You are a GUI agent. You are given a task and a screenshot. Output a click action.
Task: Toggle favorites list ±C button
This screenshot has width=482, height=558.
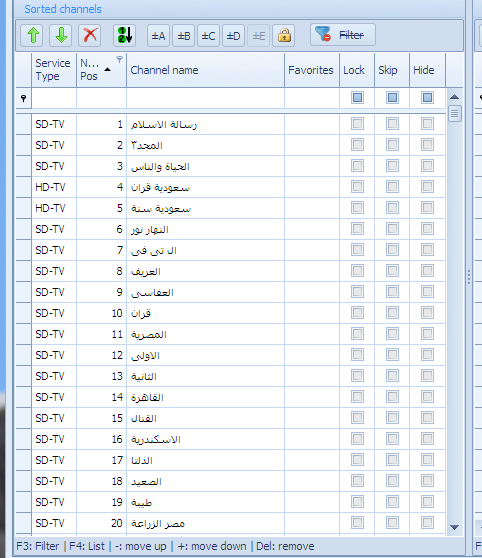click(208, 36)
